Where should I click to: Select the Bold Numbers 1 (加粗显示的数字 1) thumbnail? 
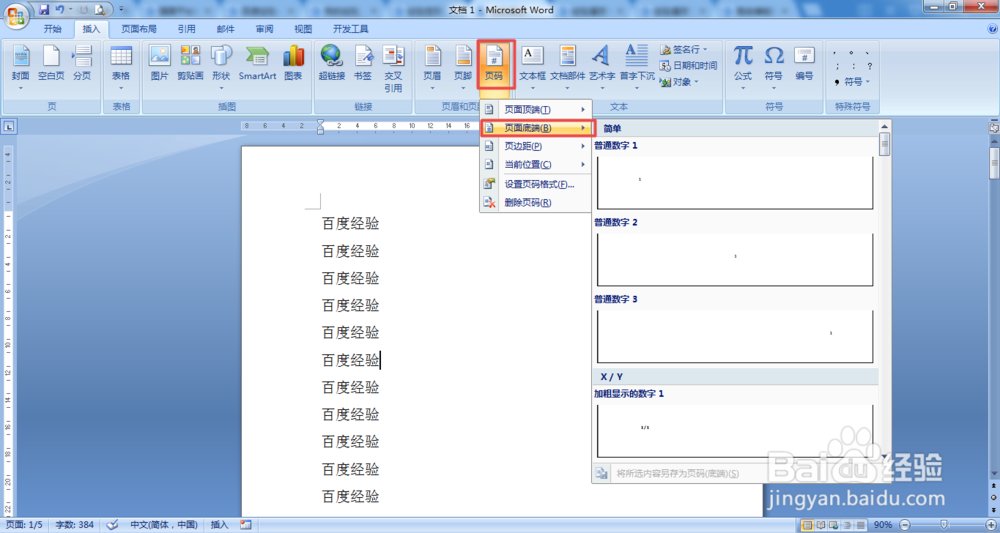(735, 430)
